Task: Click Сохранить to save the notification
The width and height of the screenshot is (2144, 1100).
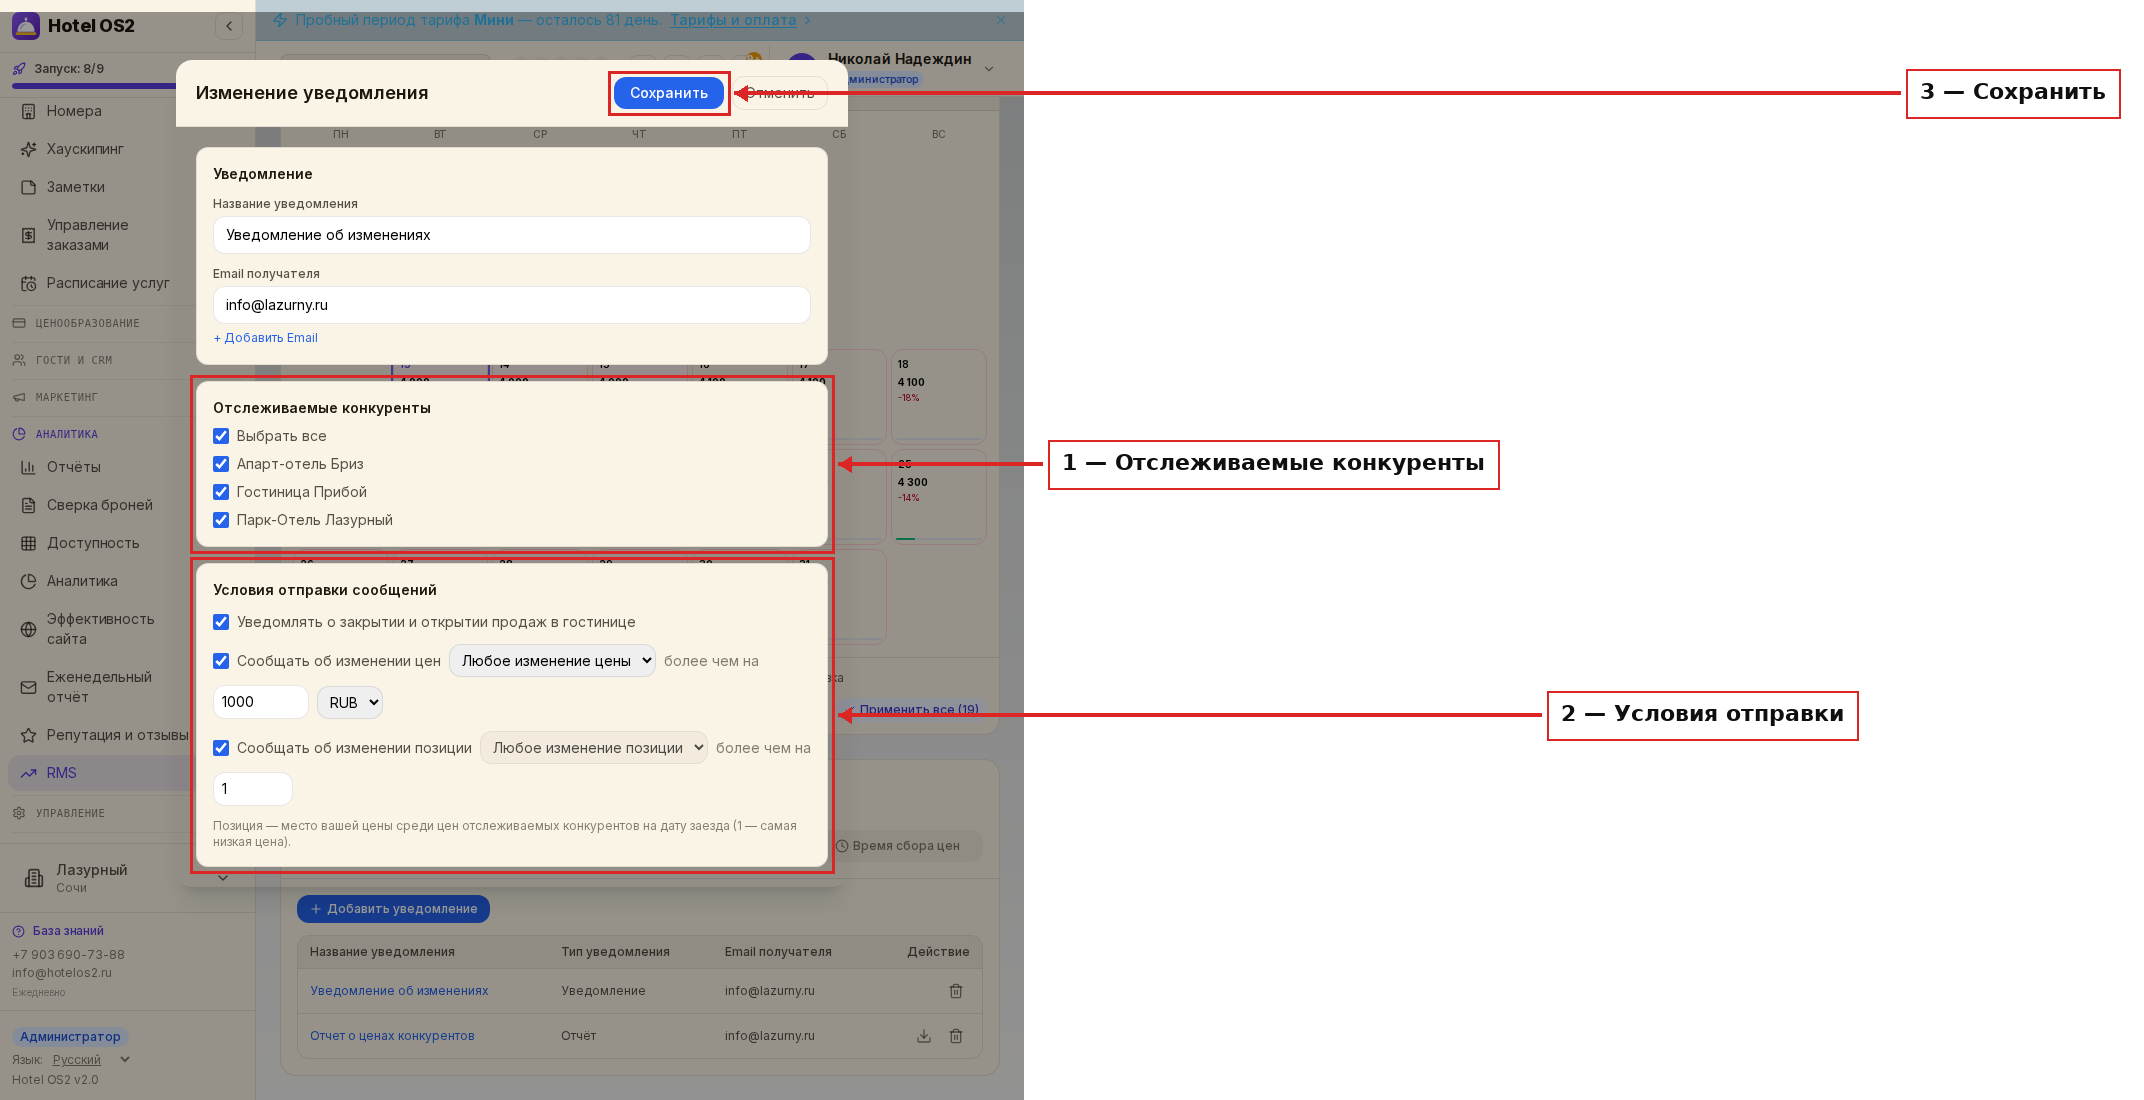Action: (x=669, y=93)
